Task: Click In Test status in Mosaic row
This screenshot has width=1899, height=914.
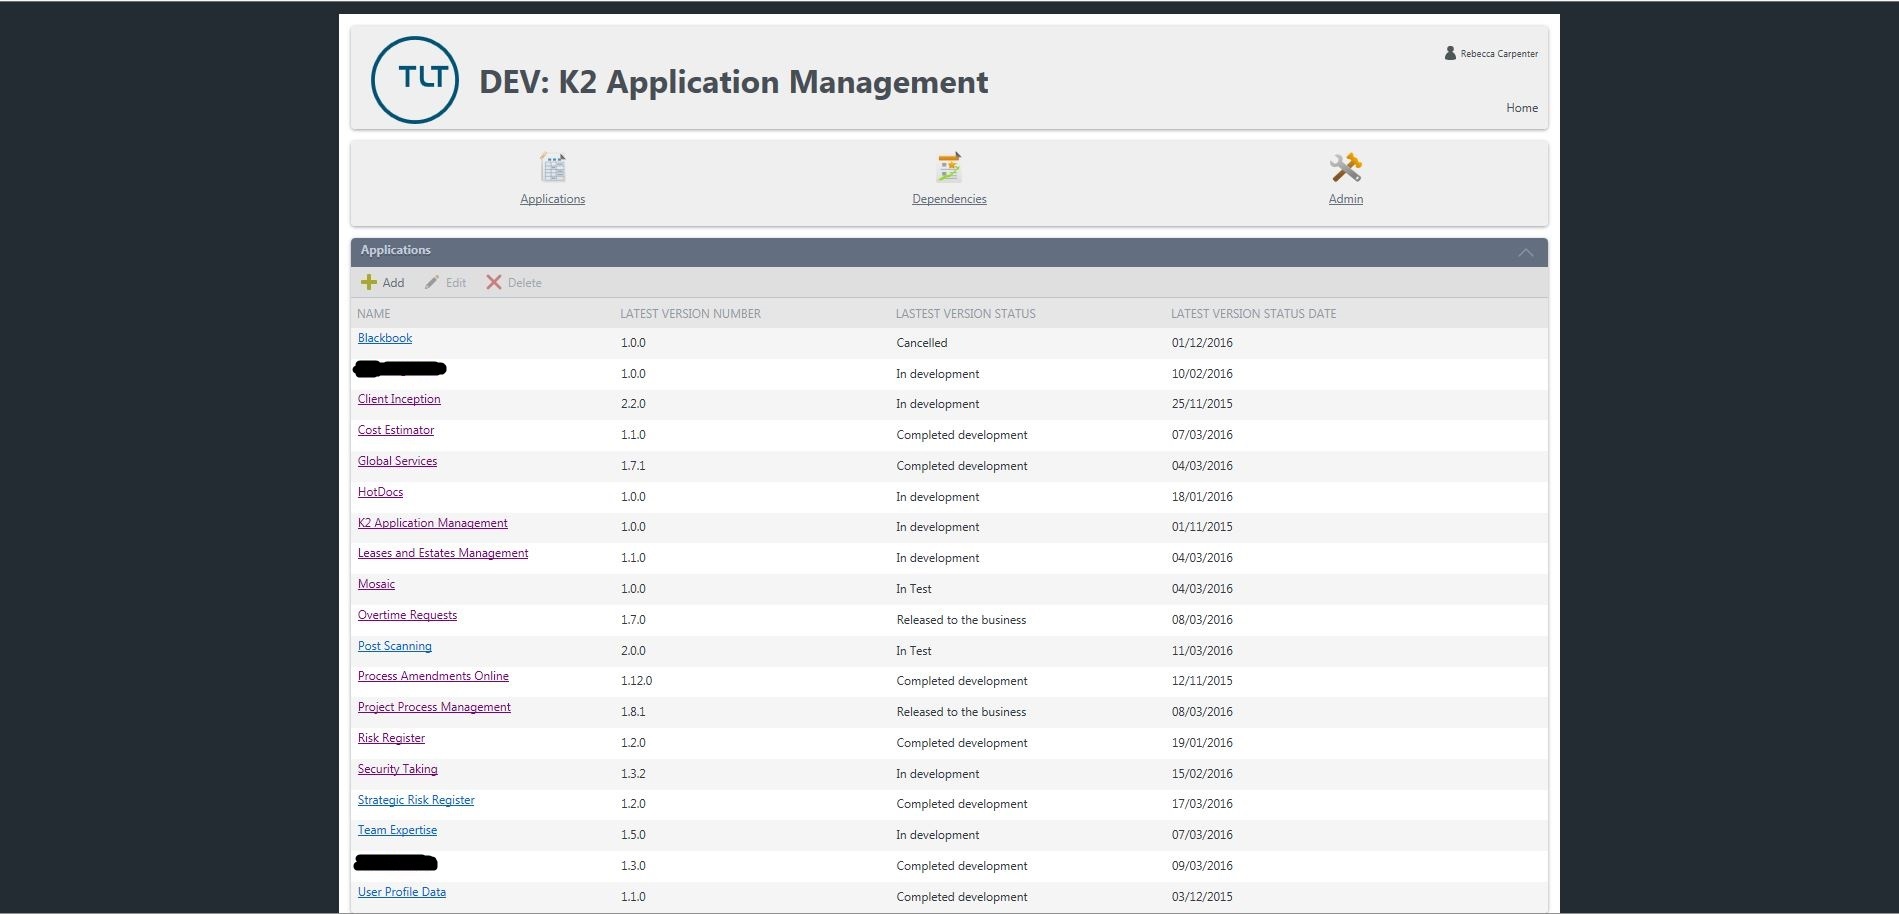Action: click(913, 589)
